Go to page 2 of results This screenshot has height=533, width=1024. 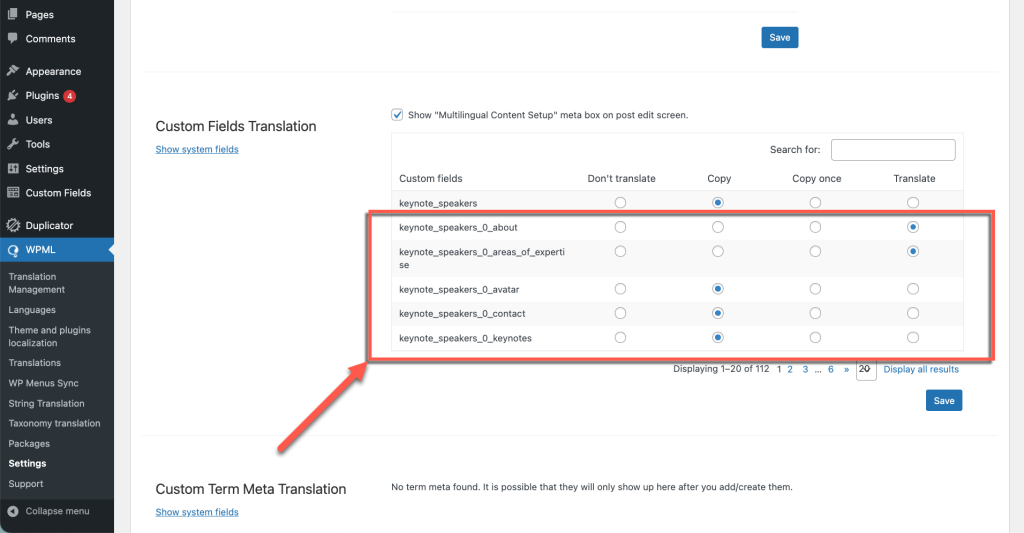(x=790, y=369)
